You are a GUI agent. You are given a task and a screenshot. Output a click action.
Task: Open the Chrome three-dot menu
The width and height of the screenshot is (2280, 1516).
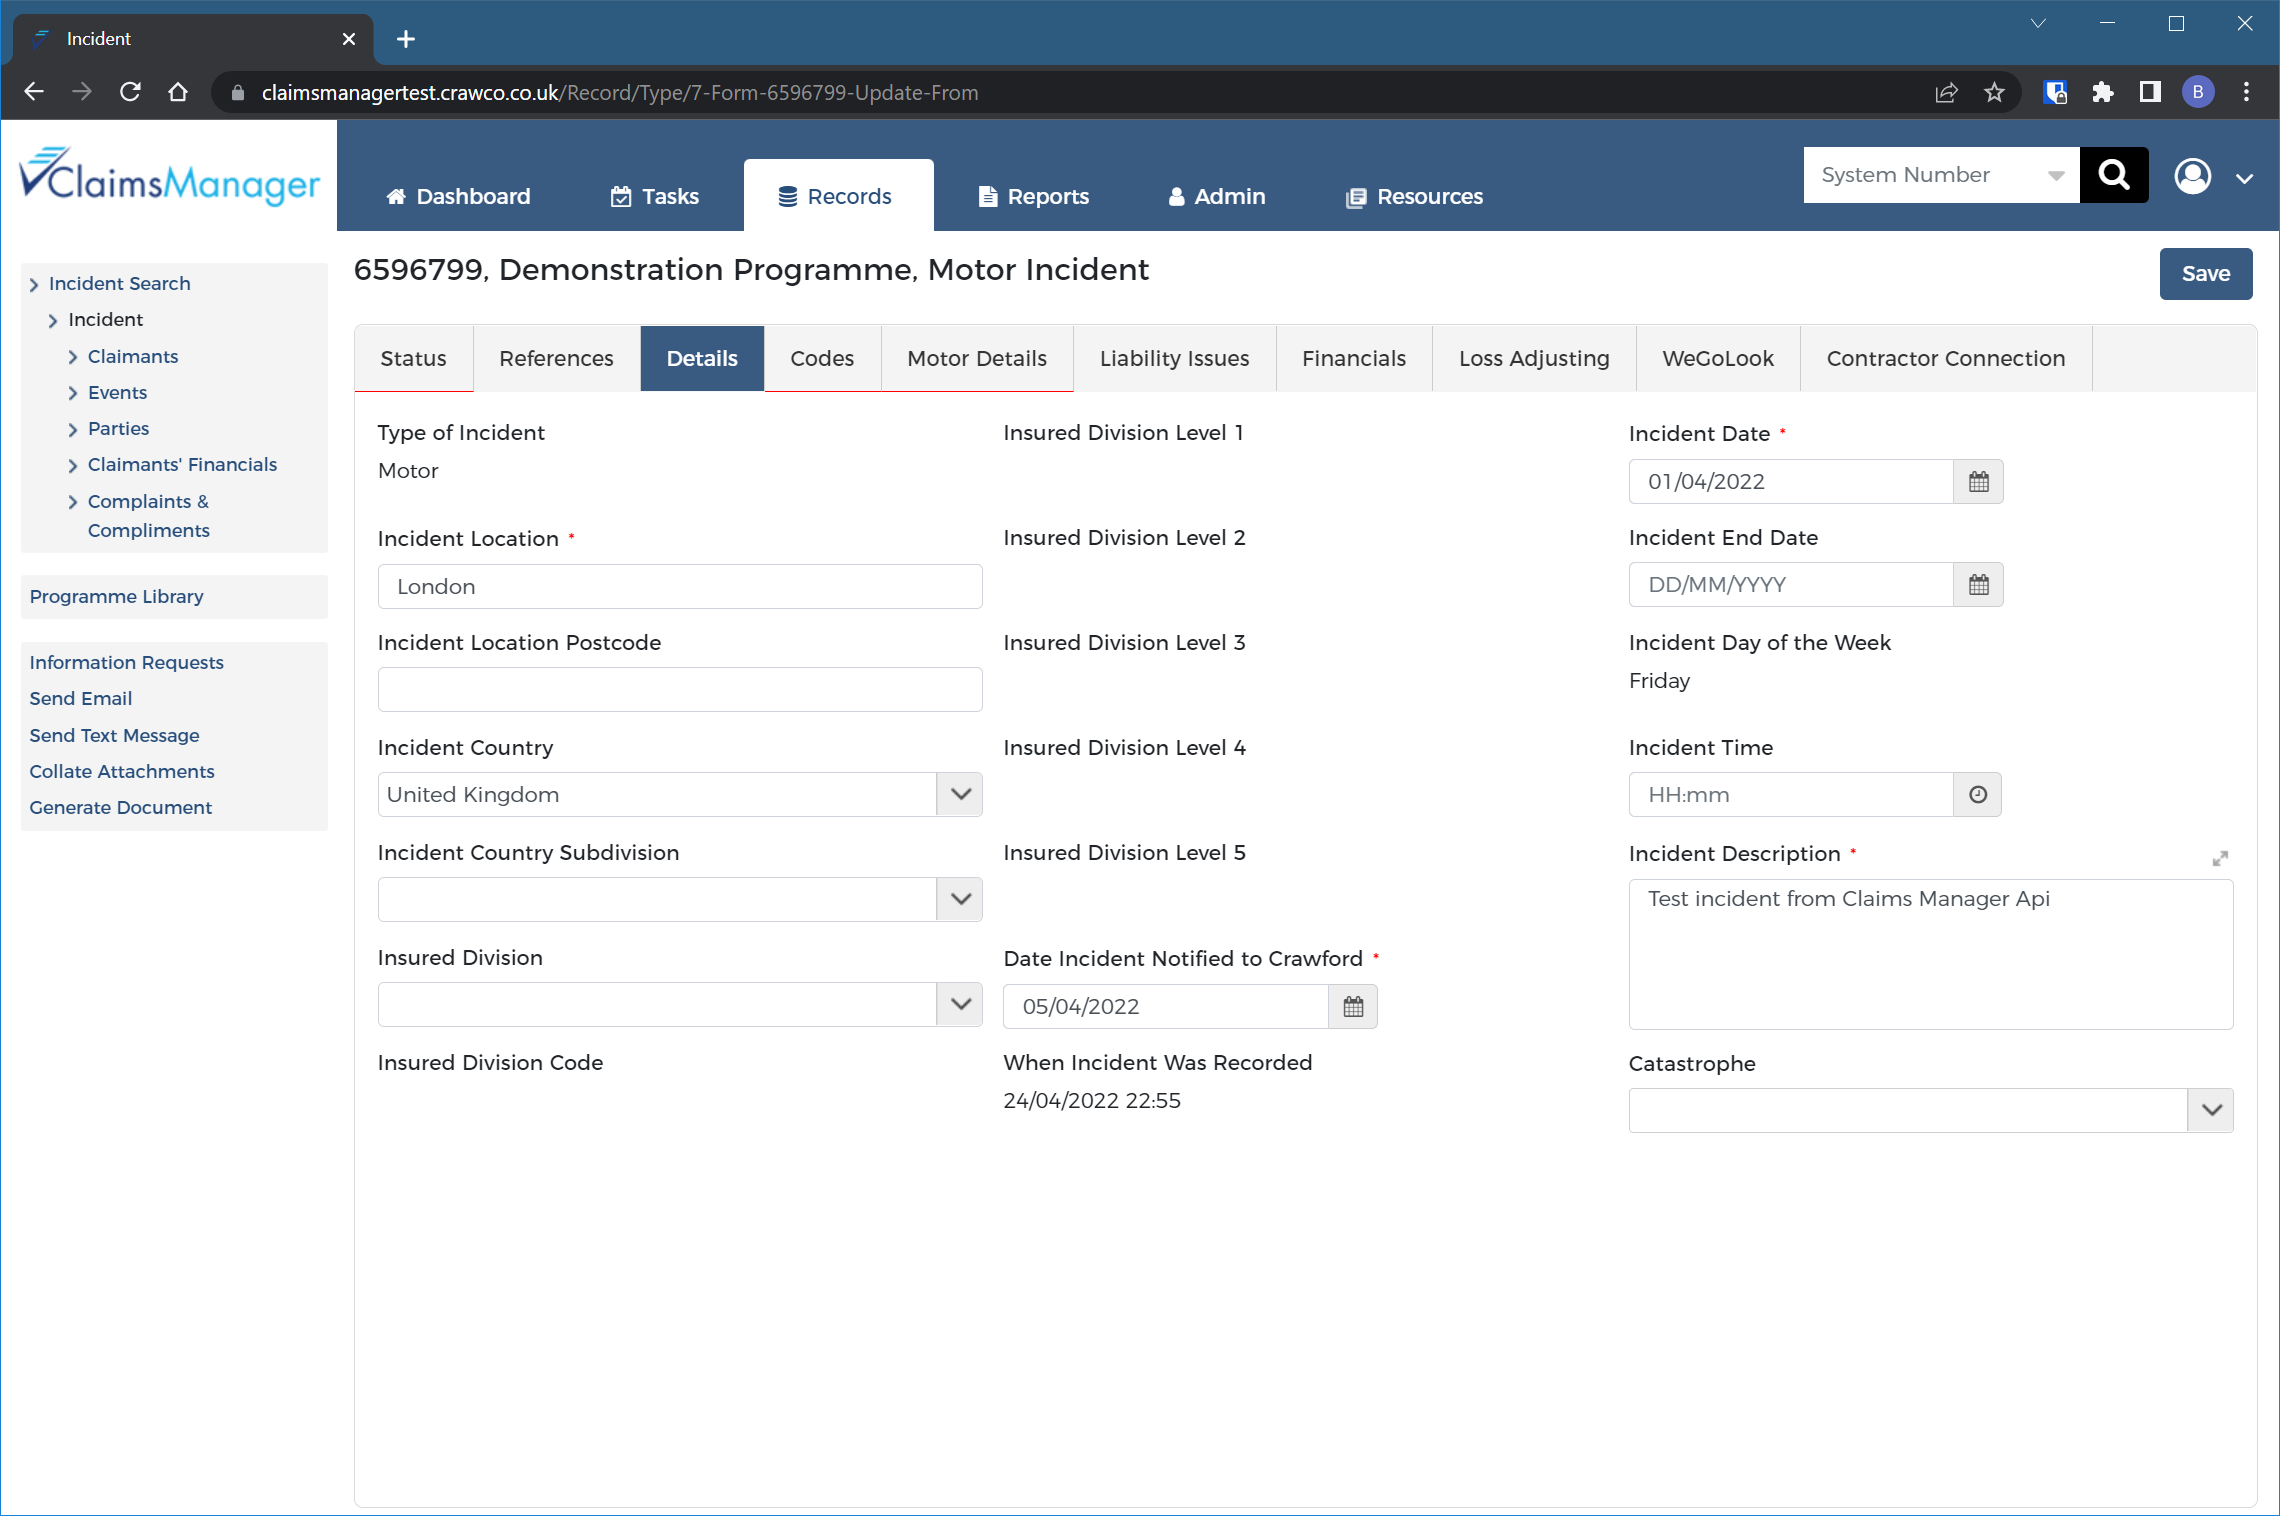2246,92
